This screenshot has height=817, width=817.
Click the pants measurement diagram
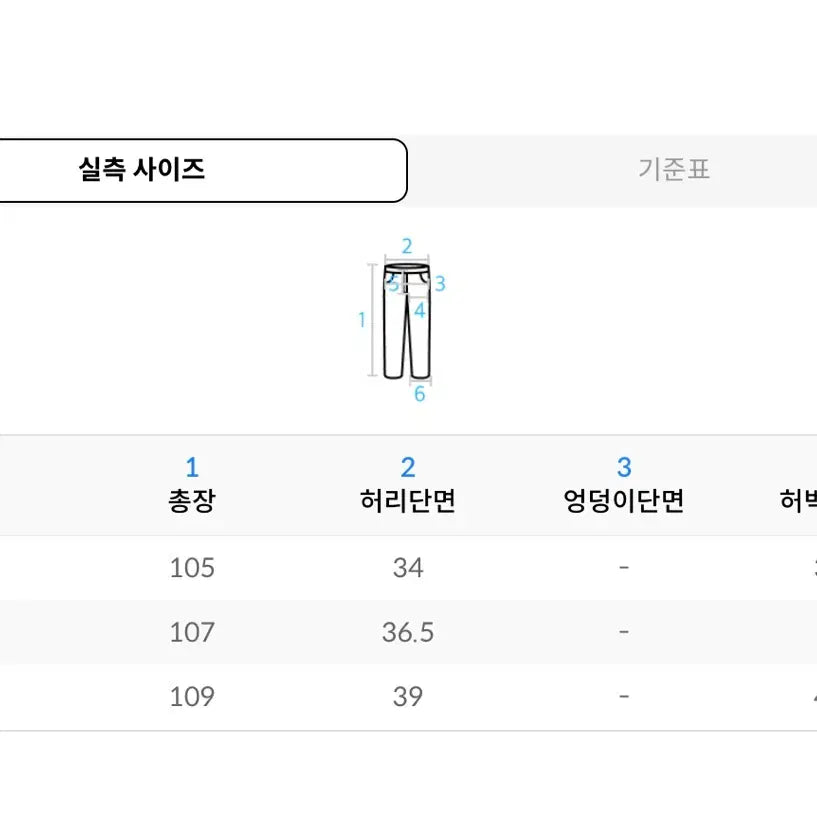click(402, 320)
